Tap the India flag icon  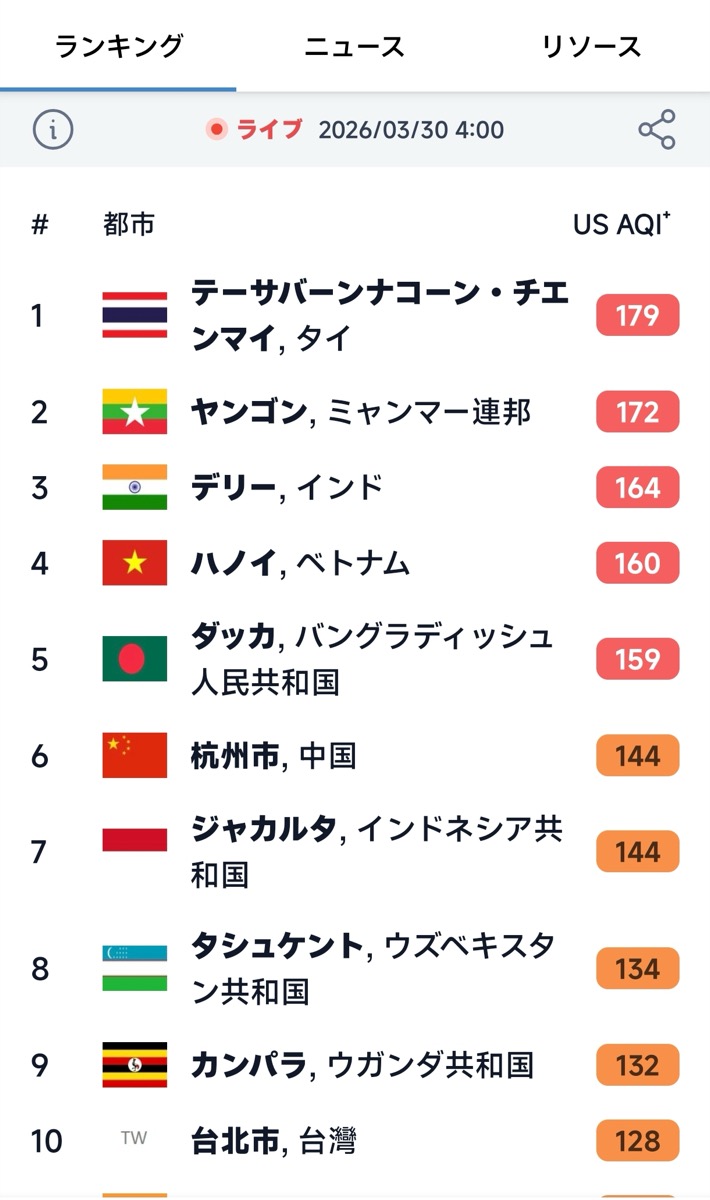point(134,488)
